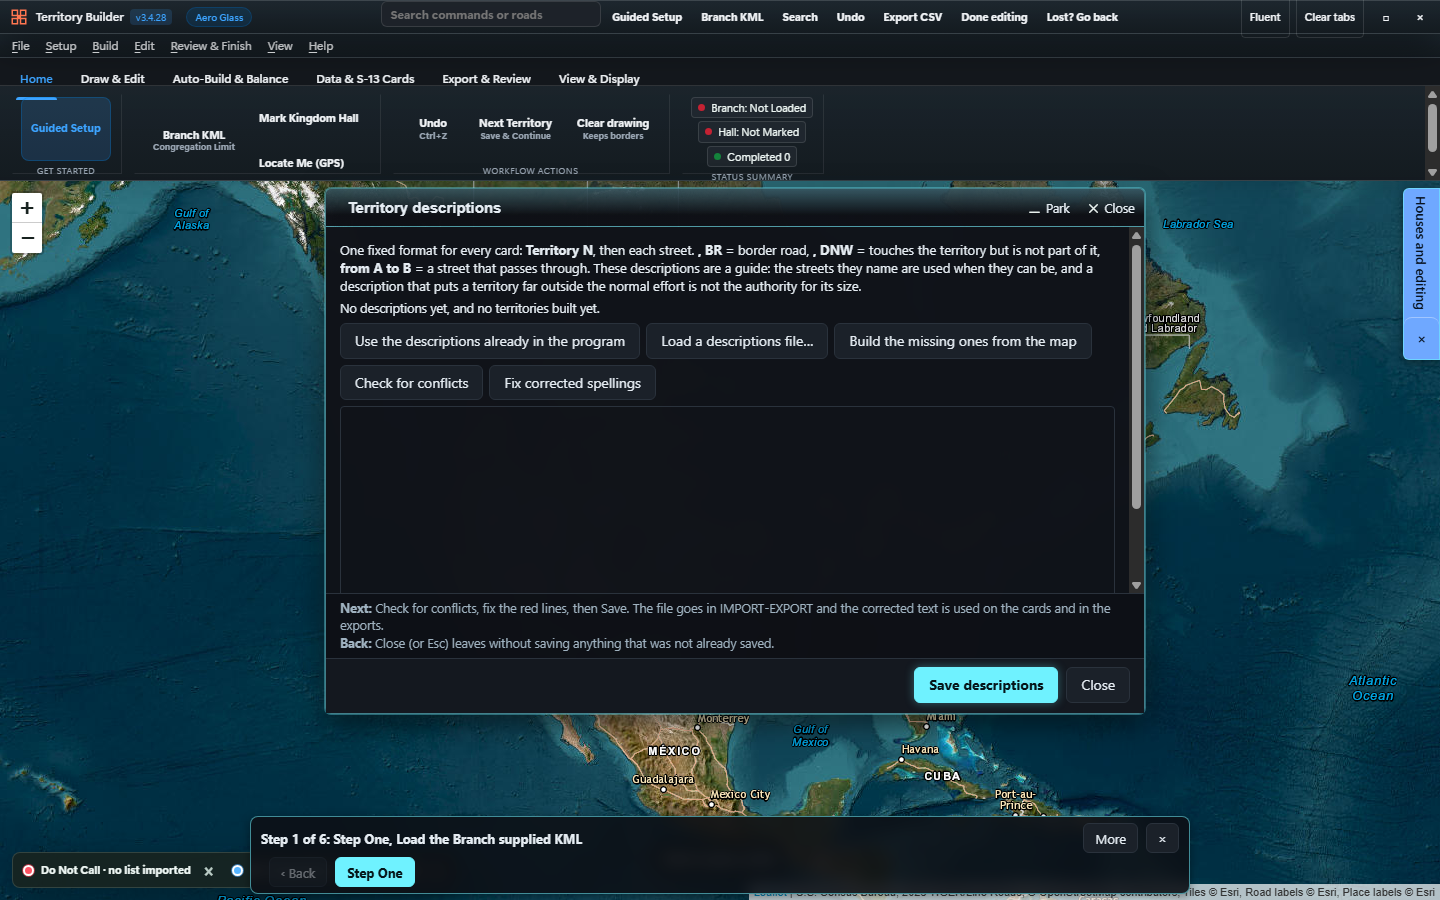Focus the Search commands or roads field
The image size is (1440, 900).
(x=490, y=15)
